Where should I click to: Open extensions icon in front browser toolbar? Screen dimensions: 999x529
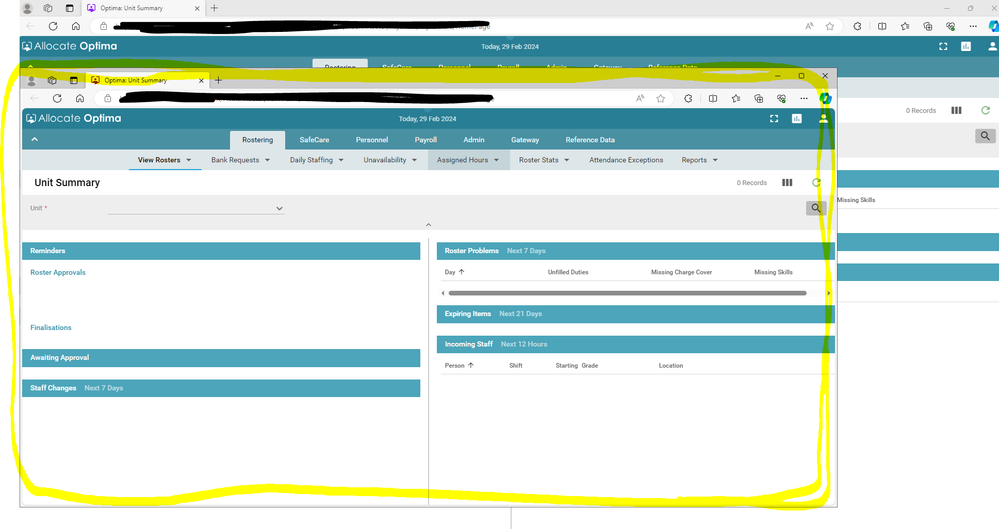tap(688, 98)
